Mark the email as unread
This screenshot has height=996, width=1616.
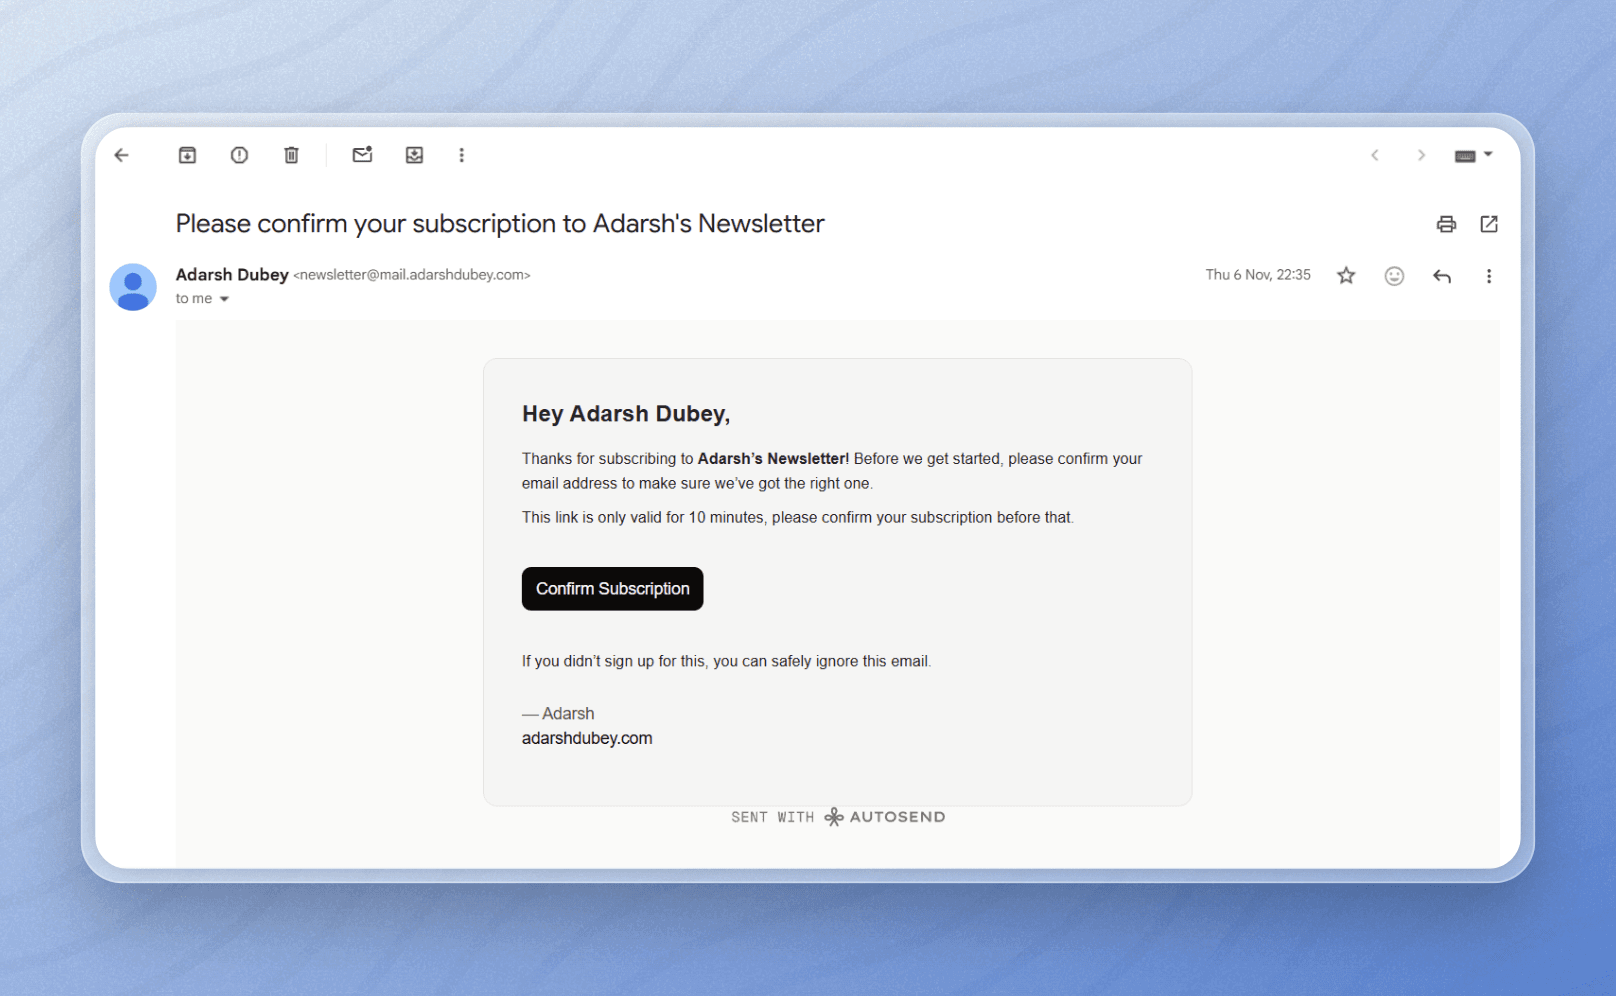pyautogui.click(x=362, y=154)
